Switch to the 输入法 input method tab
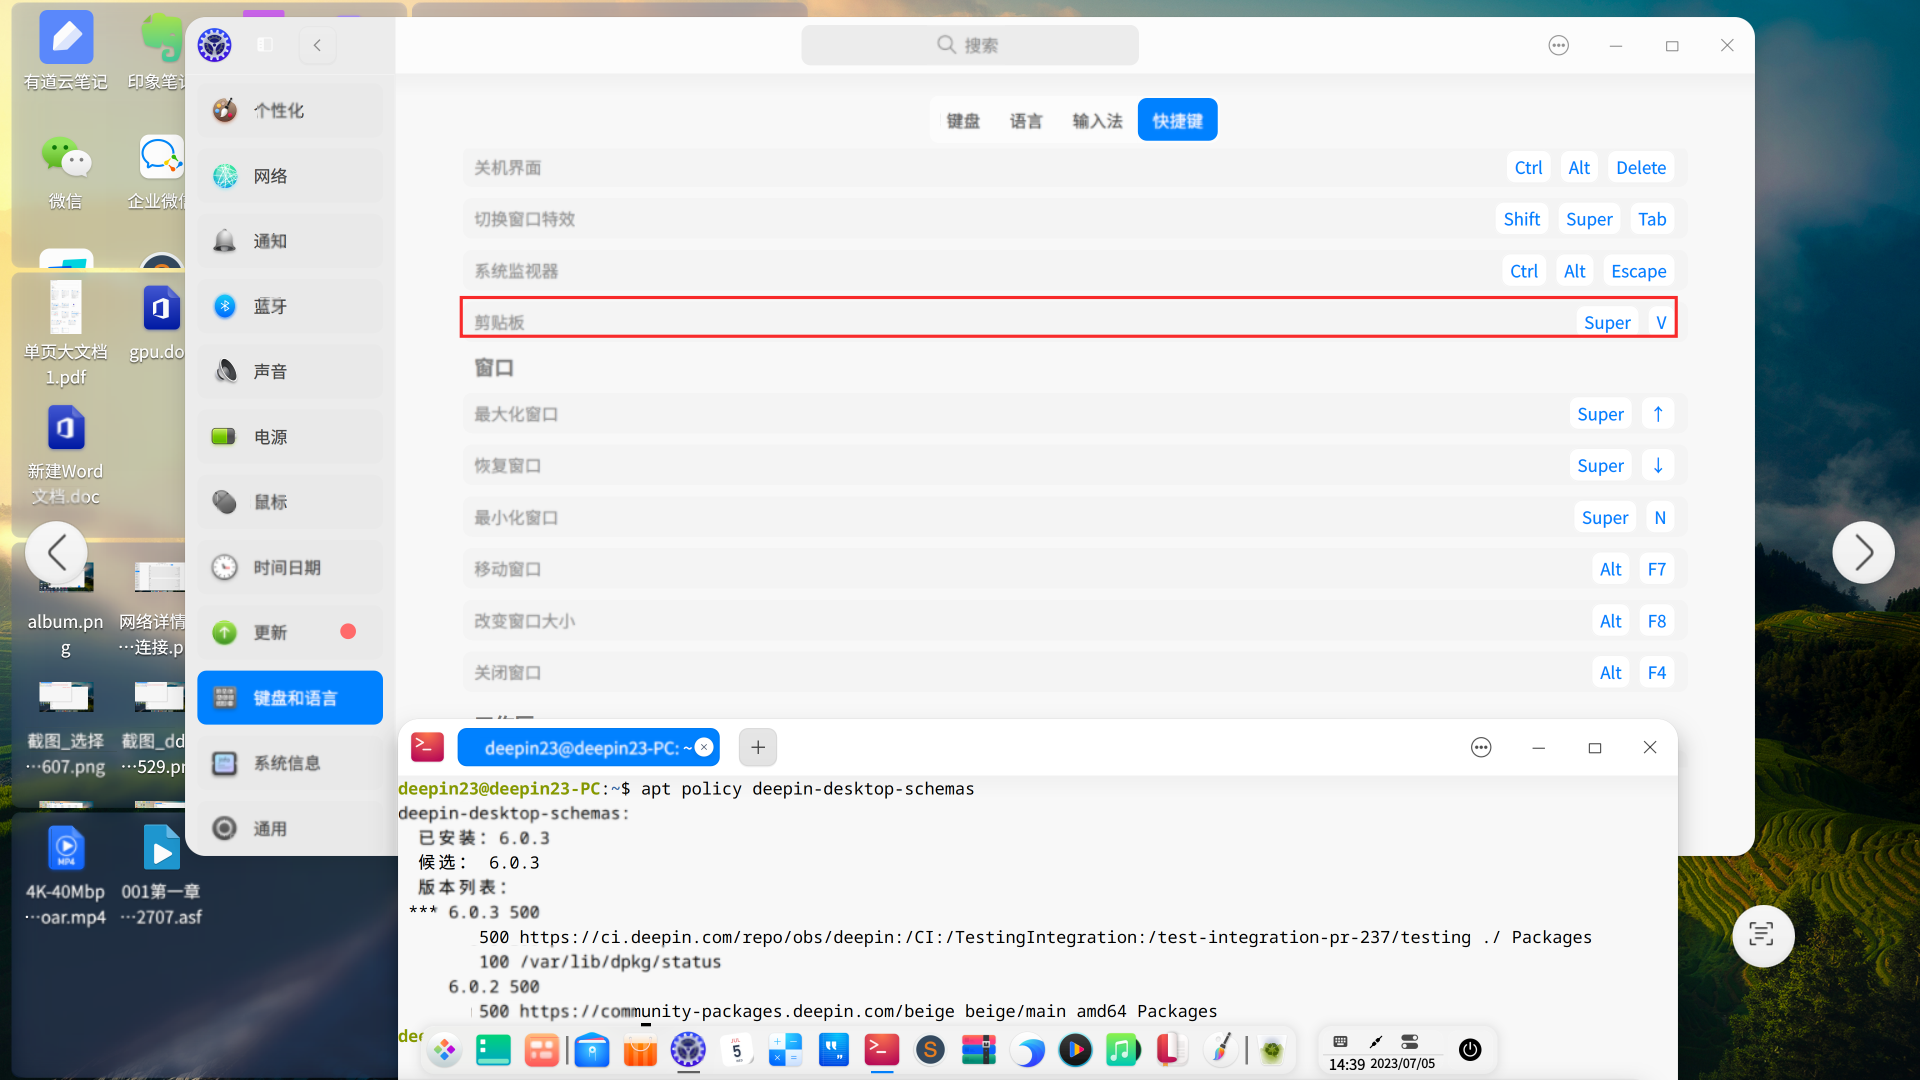Screen dimensions: 1920x1080 coord(1097,119)
